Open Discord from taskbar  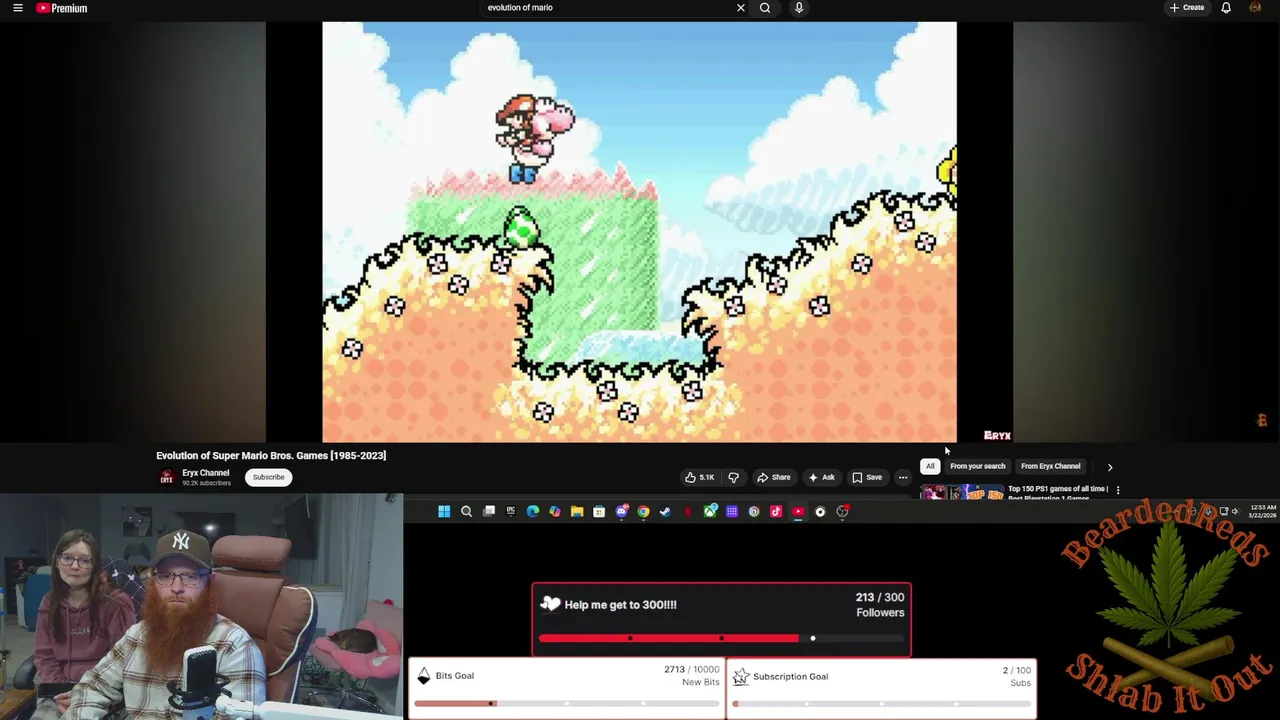(x=622, y=512)
